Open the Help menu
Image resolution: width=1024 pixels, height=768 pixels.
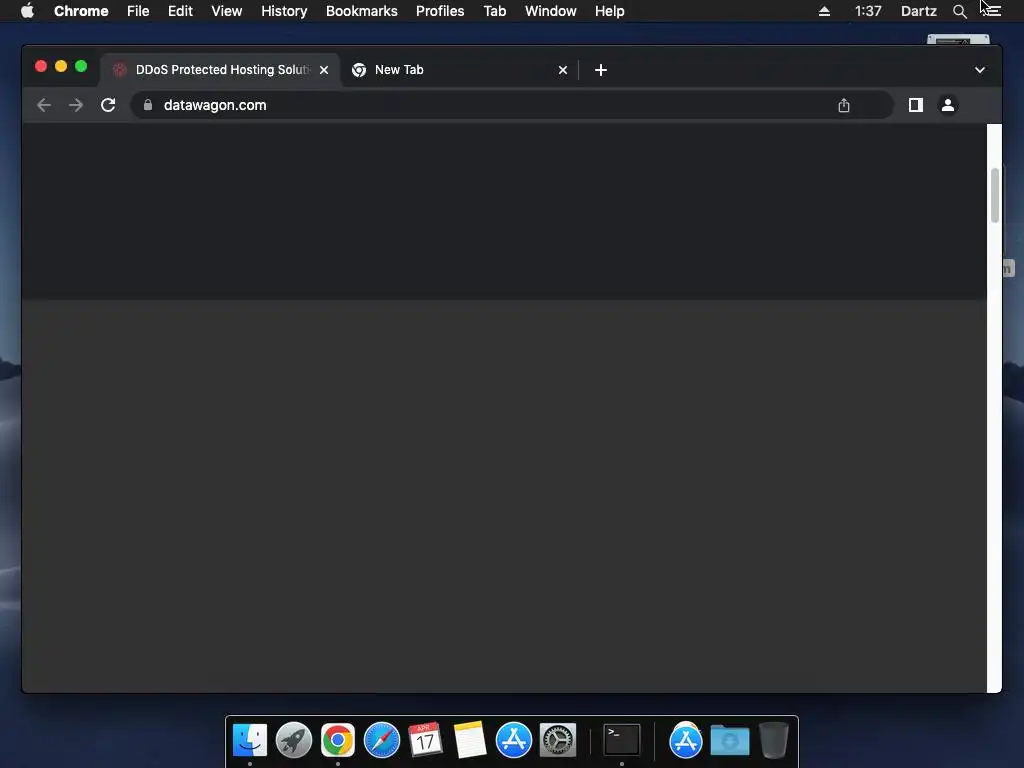tap(609, 11)
